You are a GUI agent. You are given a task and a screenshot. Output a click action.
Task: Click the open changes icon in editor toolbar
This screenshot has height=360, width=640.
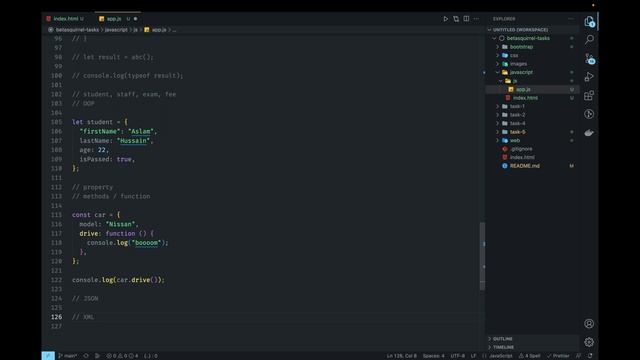pyautogui.click(x=456, y=19)
